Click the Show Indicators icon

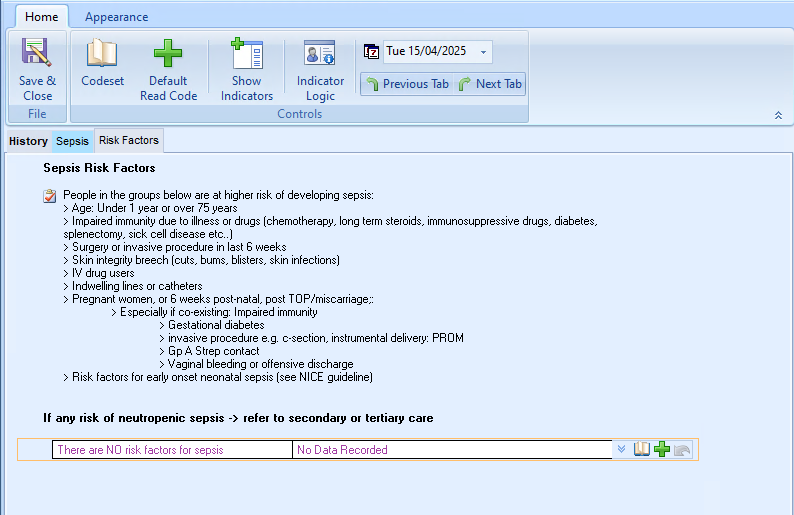point(247,53)
